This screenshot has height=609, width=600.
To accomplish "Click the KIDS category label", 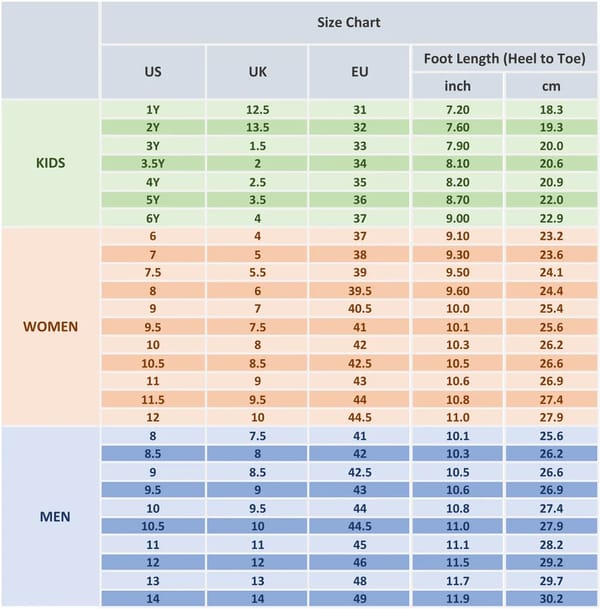I will [50, 163].
